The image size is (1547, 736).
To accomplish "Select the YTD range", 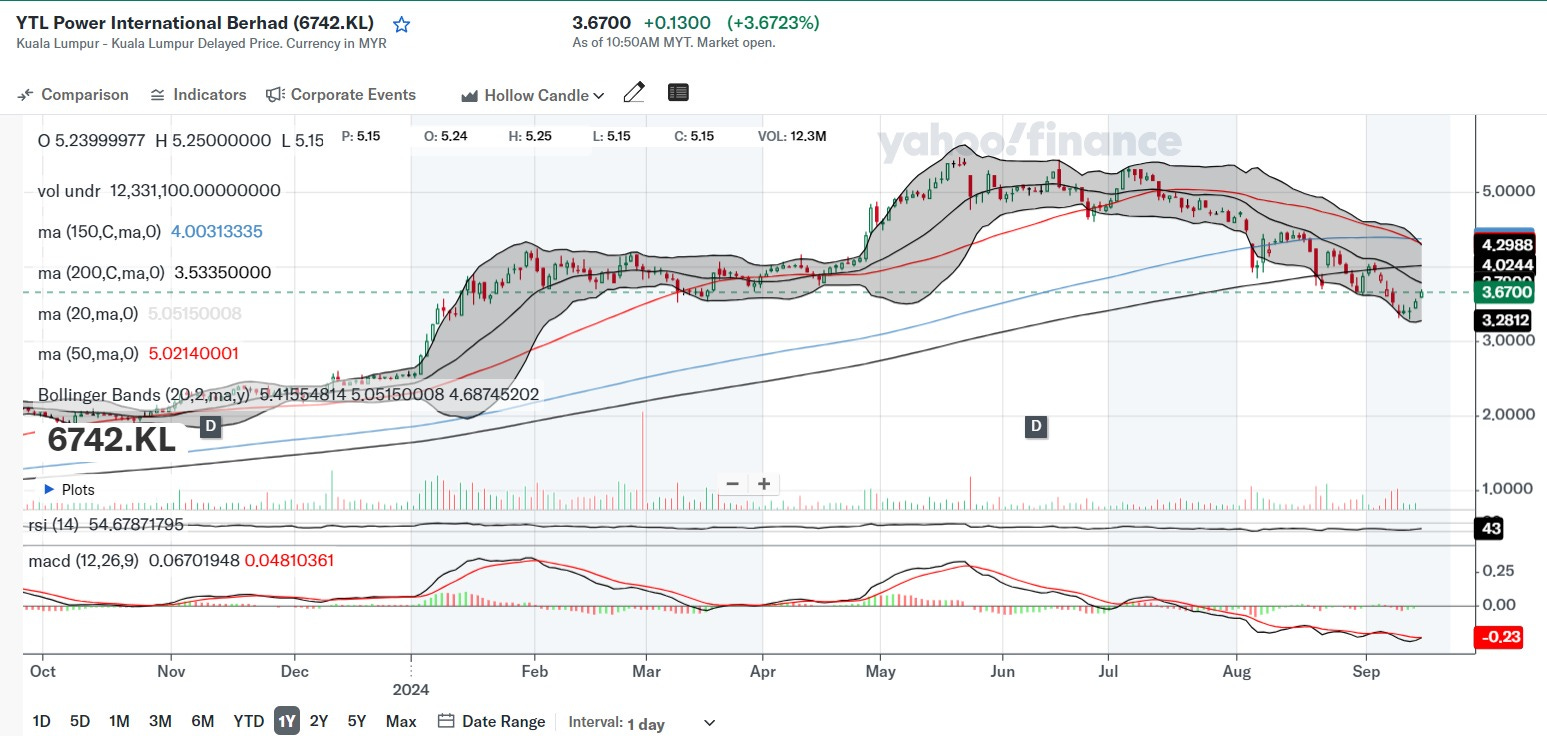I will point(248,721).
